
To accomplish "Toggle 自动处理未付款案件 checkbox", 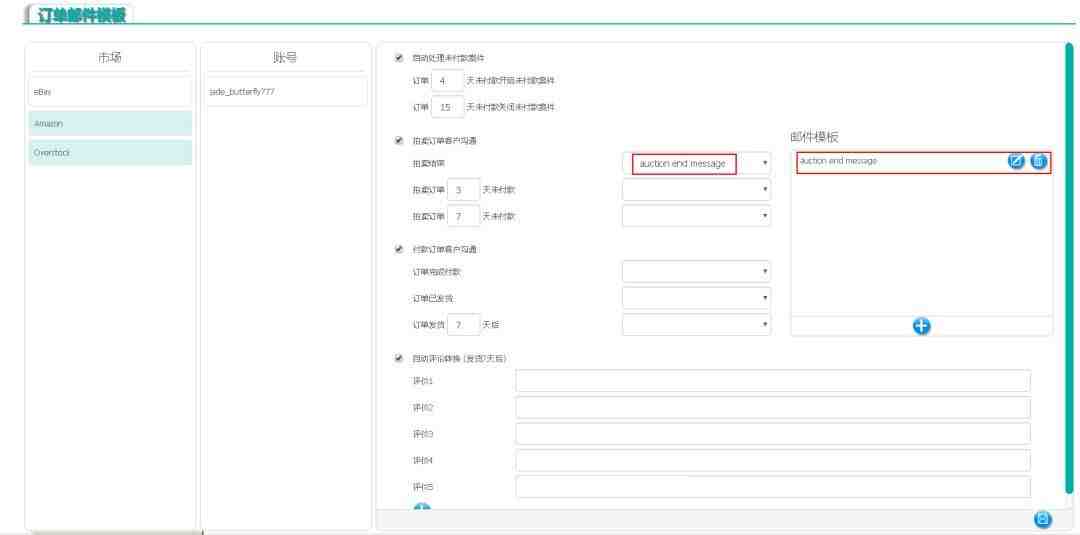I will (399, 58).
